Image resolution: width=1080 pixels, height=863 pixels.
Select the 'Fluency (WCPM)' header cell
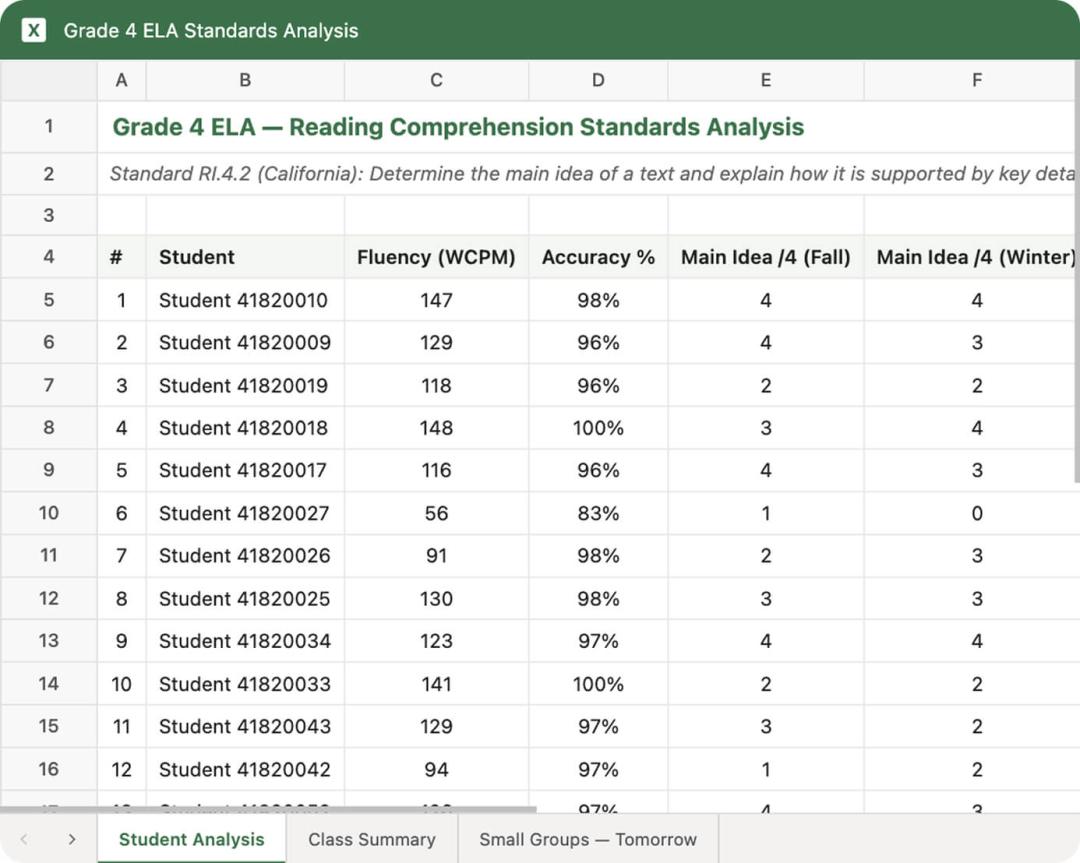[x=436, y=257]
